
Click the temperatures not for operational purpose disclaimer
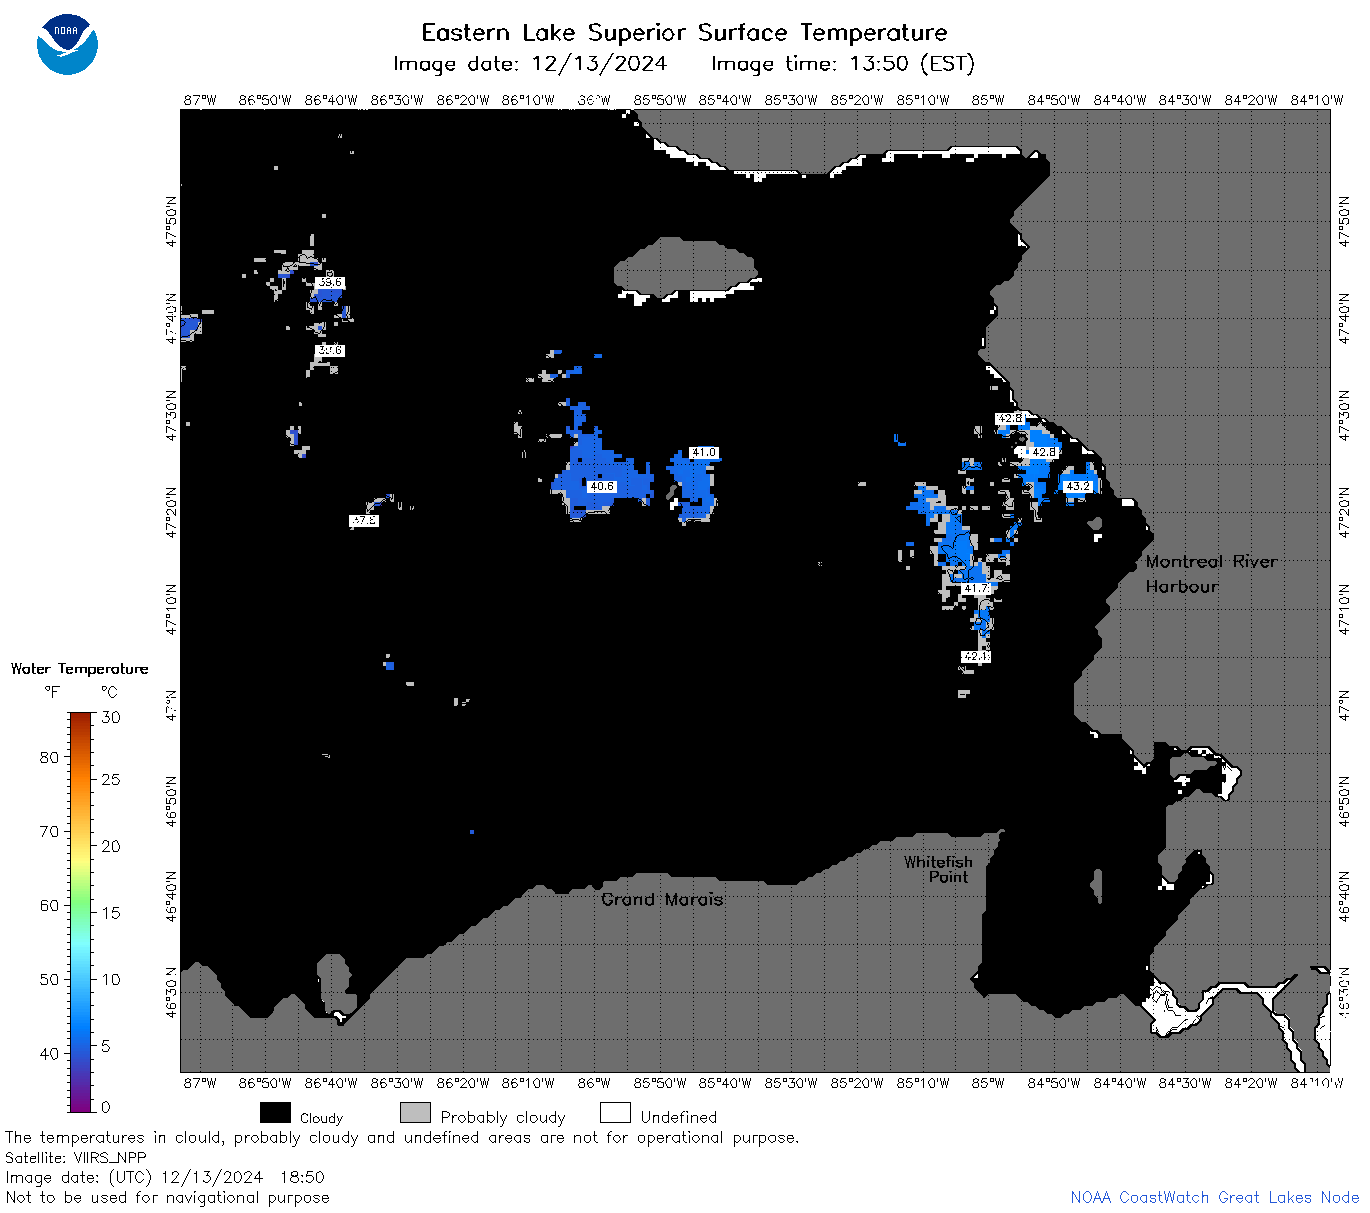click(x=402, y=1137)
